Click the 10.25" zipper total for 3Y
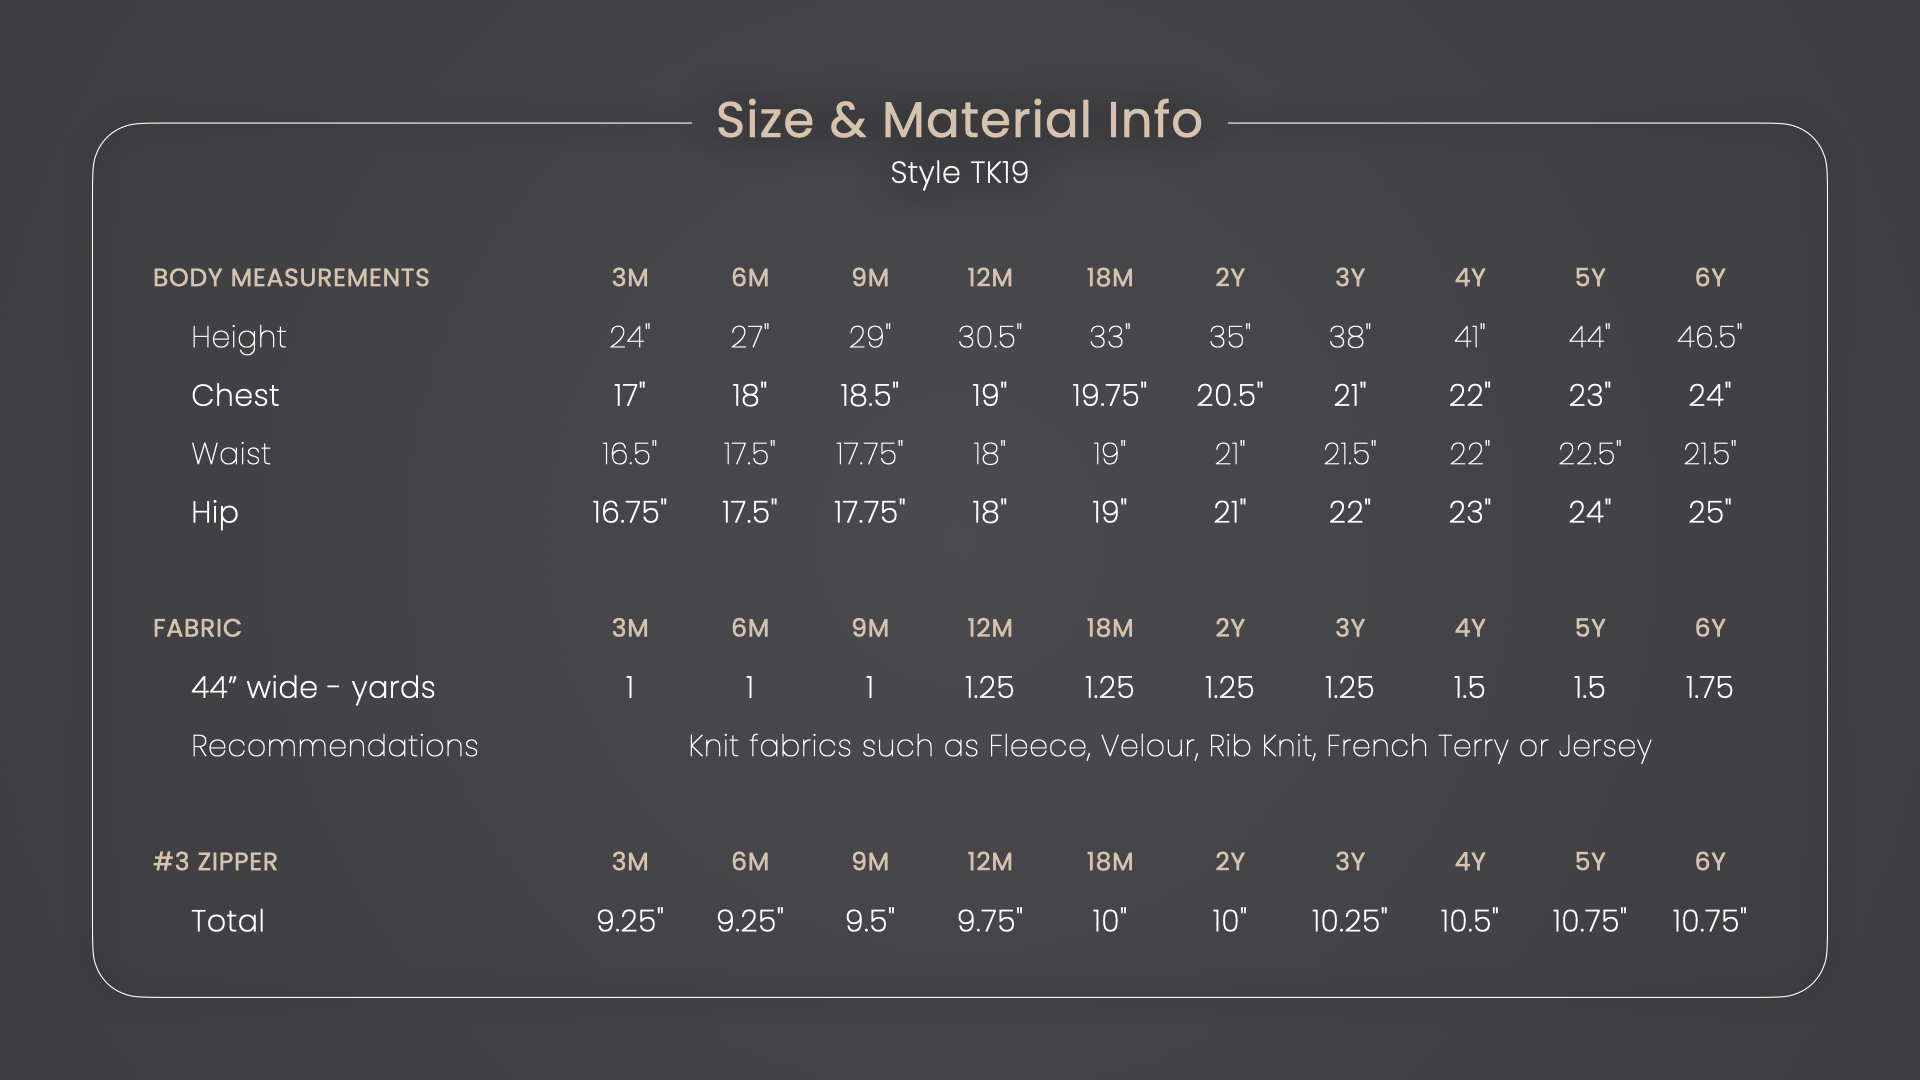This screenshot has width=1920, height=1080. click(x=1349, y=921)
